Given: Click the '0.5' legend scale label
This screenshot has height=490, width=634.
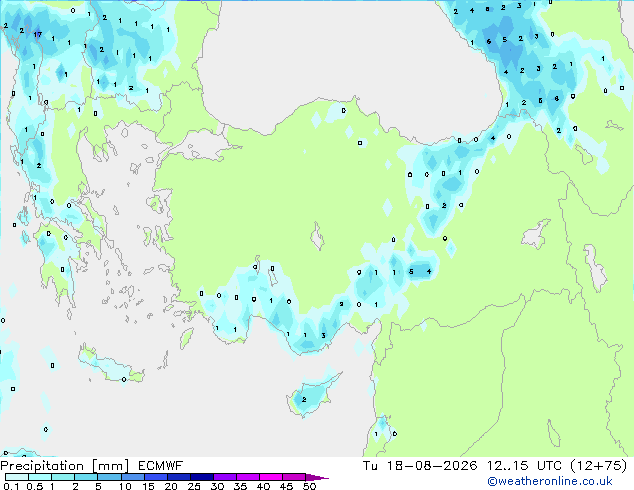Looking at the screenshot, I should coord(35,486).
